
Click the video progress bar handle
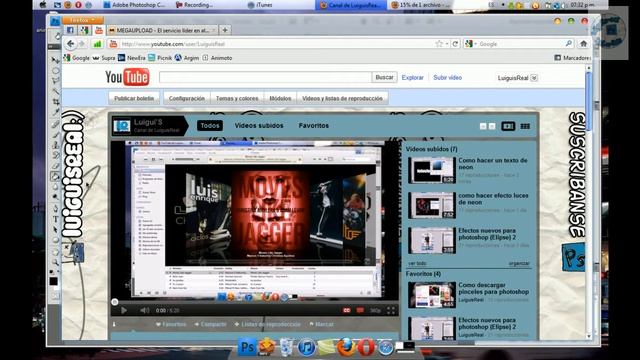(x=115, y=302)
